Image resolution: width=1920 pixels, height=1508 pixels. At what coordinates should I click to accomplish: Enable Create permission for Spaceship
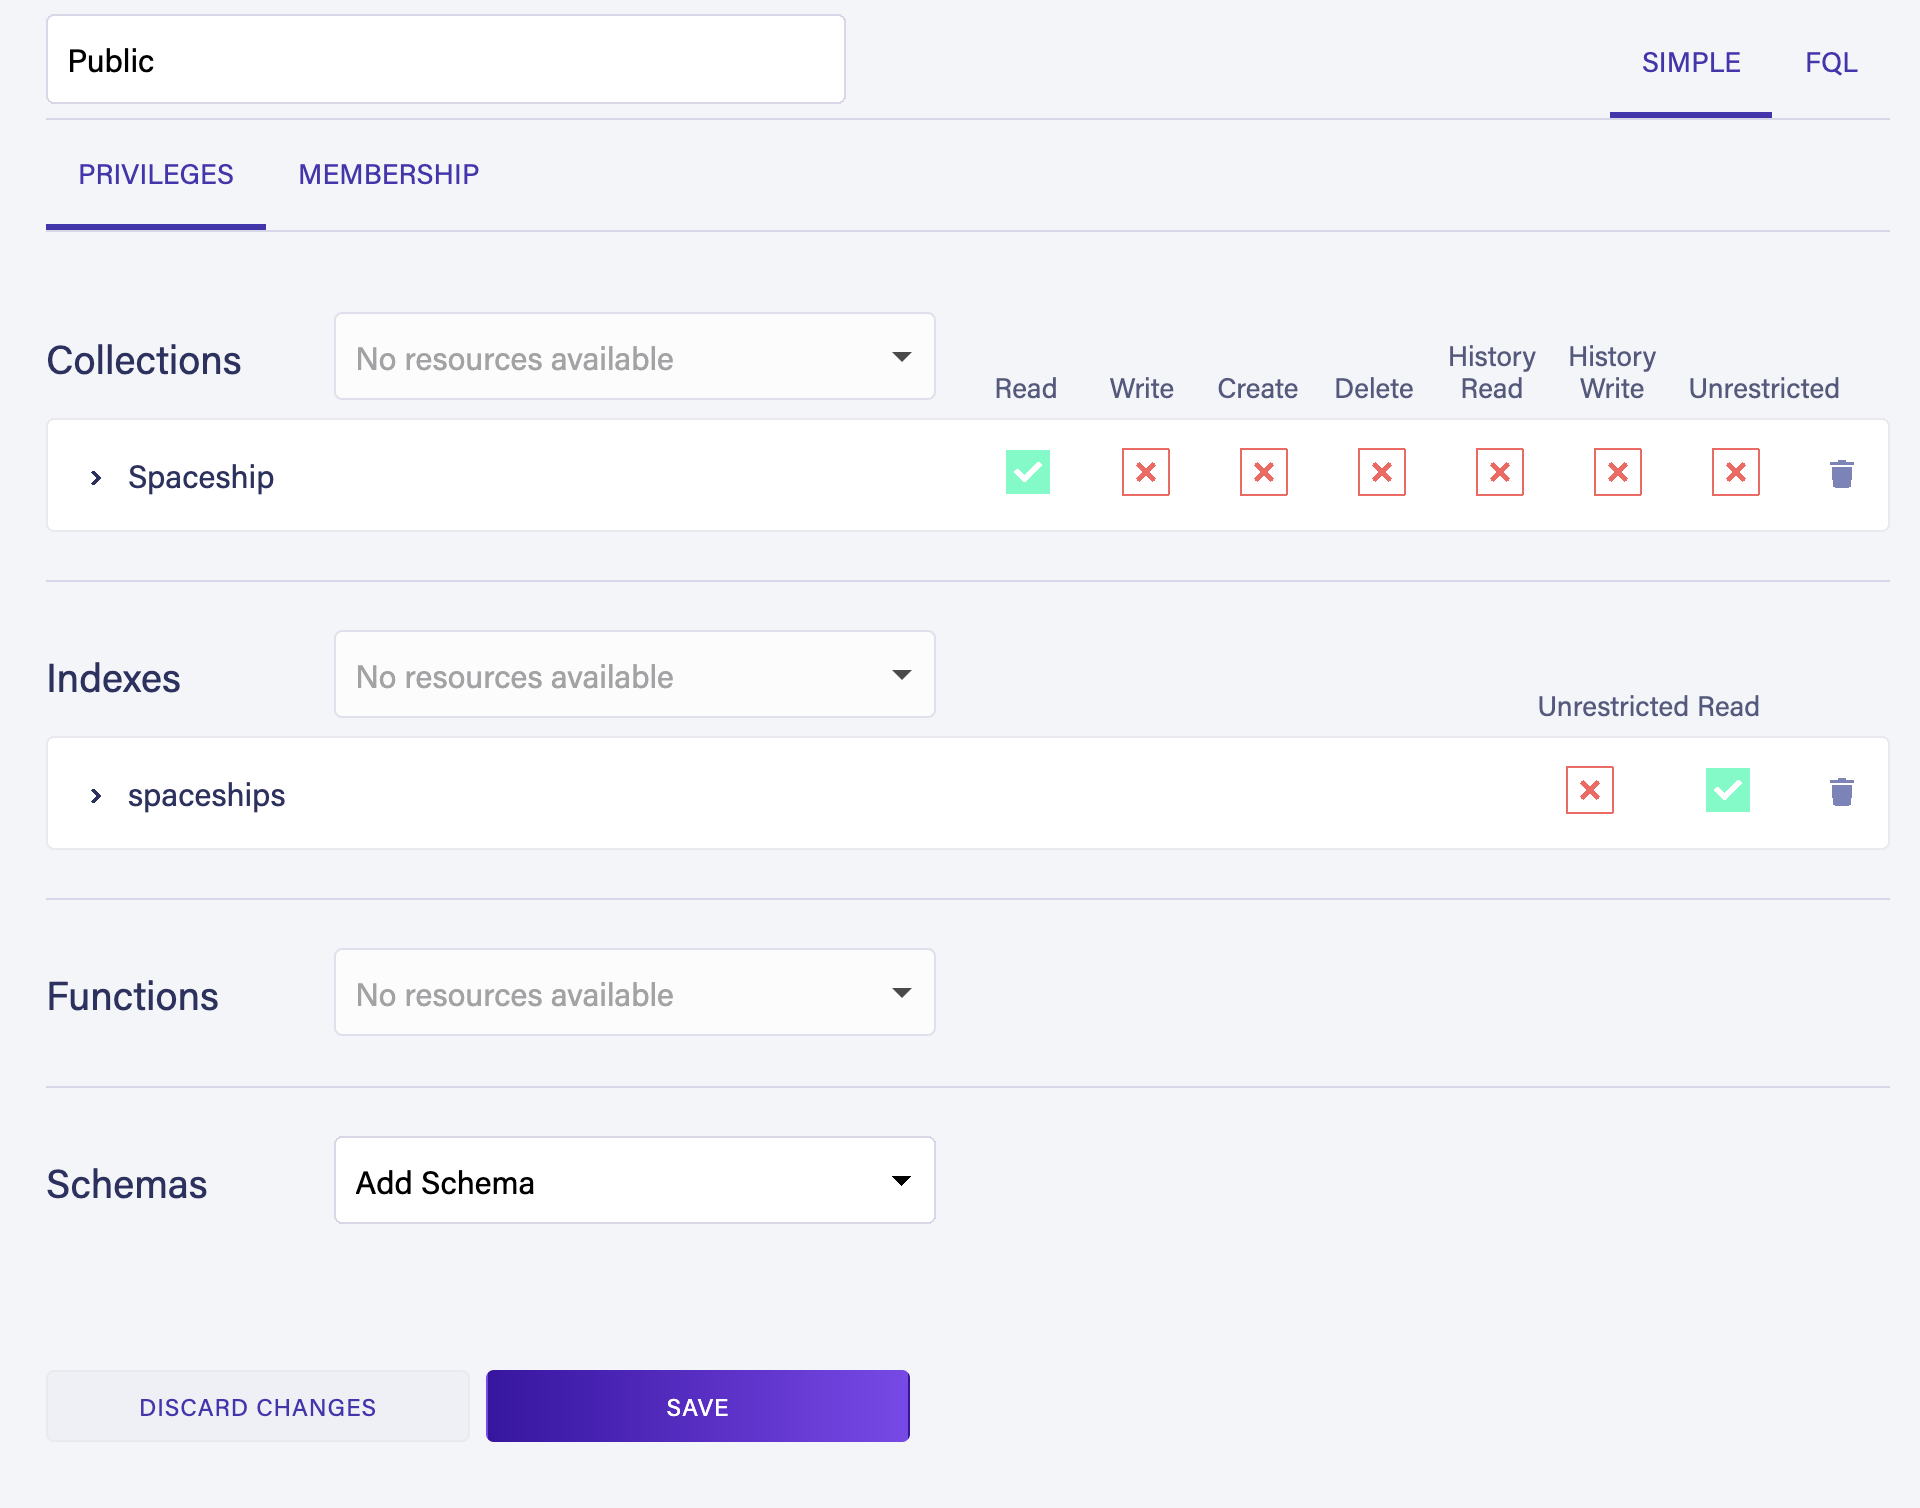[1263, 472]
